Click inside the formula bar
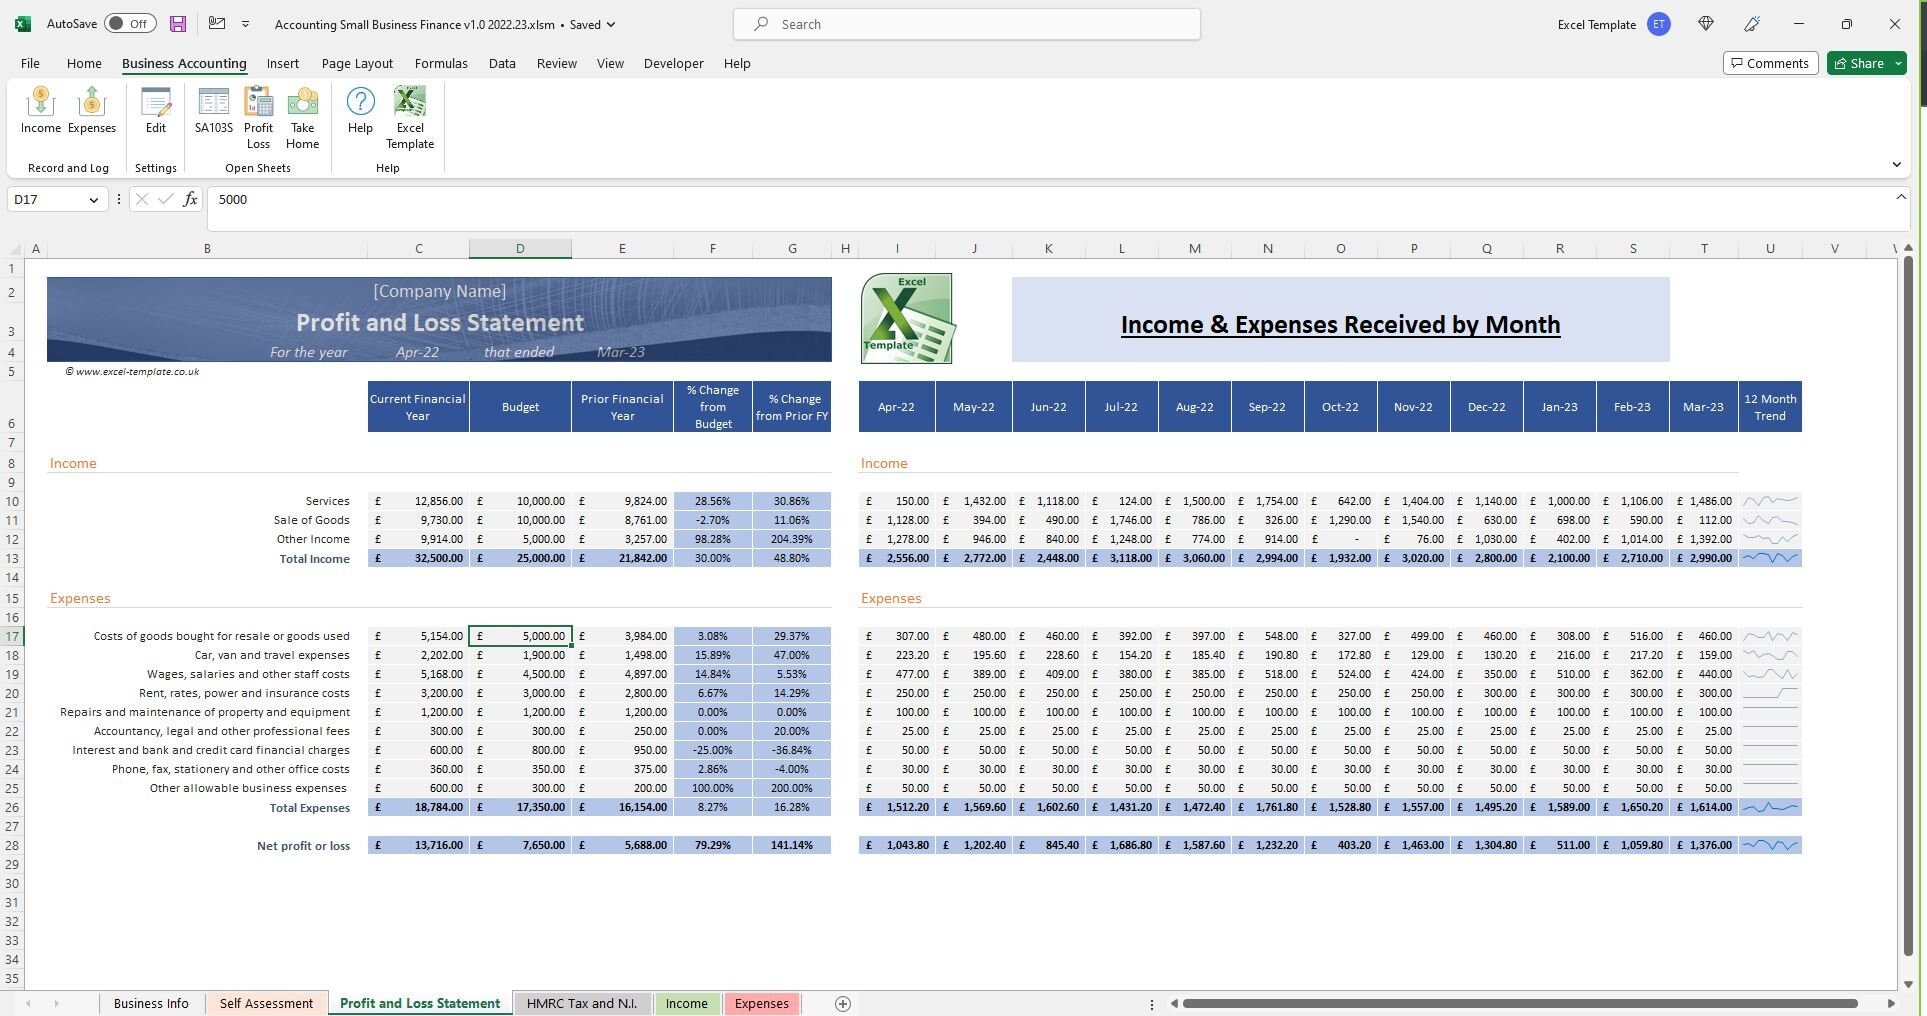Screen dimensions: 1927x1016 point(500,199)
